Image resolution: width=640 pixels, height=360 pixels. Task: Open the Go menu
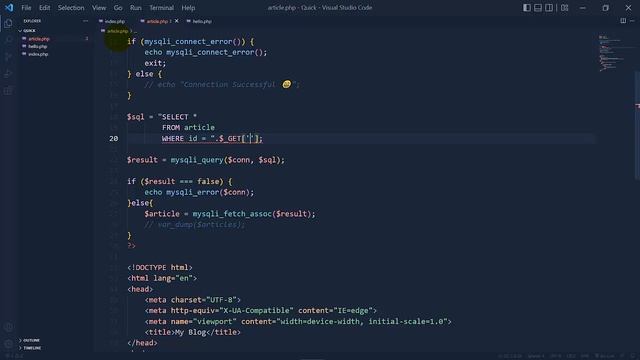pyautogui.click(x=118, y=8)
